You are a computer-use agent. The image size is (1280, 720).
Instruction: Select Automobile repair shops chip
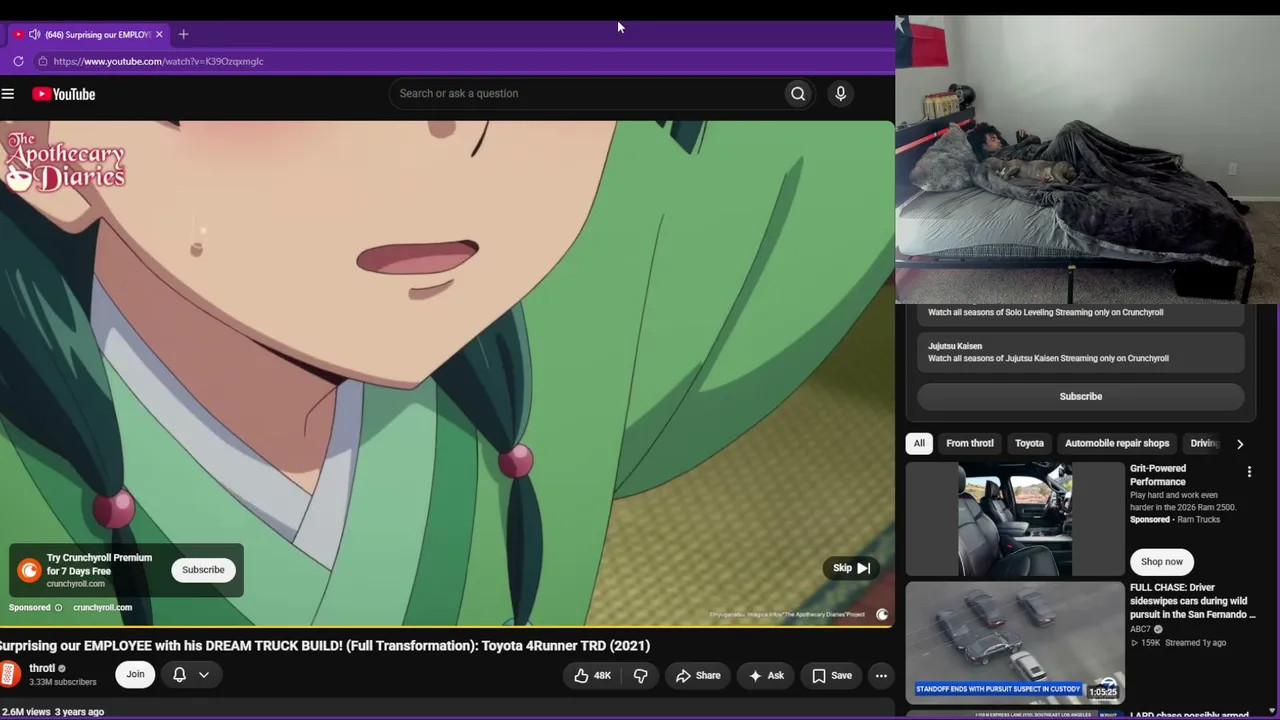[1117, 443]
